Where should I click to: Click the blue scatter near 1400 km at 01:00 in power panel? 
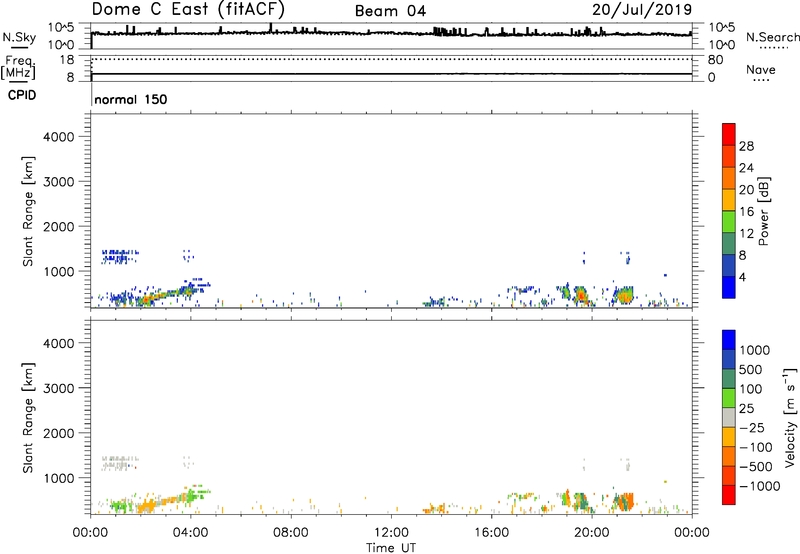[x=118, y=256]
